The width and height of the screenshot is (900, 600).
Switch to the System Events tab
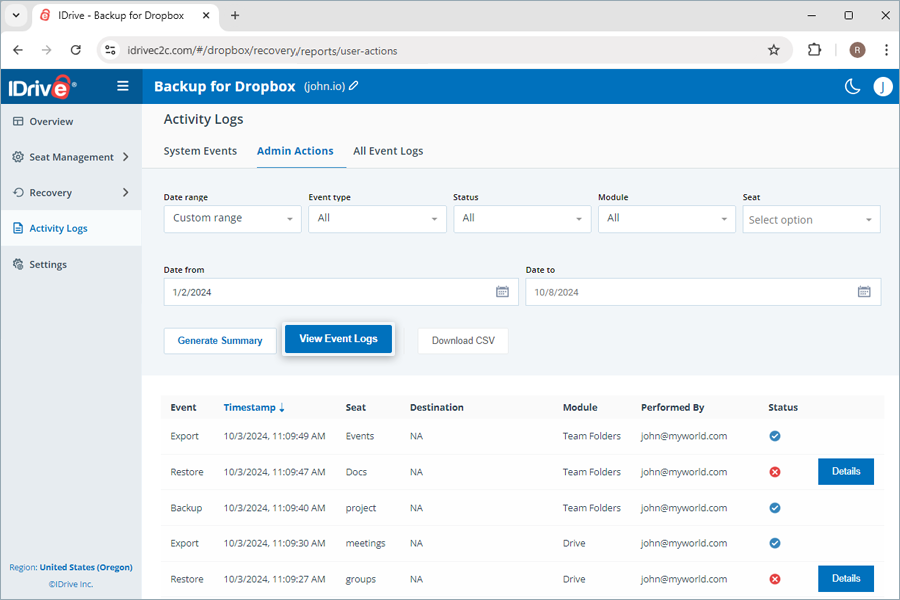pyautogui.click(x=200, y=151)
